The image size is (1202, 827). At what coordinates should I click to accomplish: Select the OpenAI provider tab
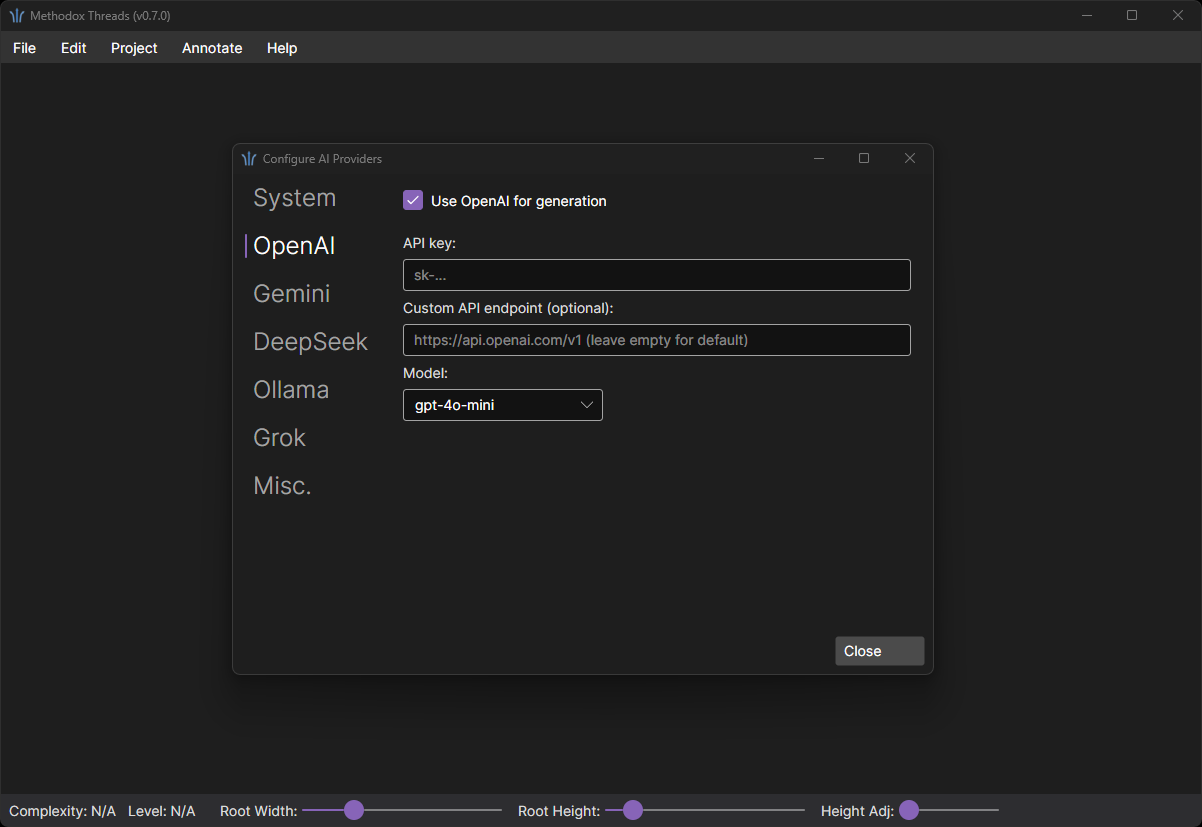click(295, 246)
